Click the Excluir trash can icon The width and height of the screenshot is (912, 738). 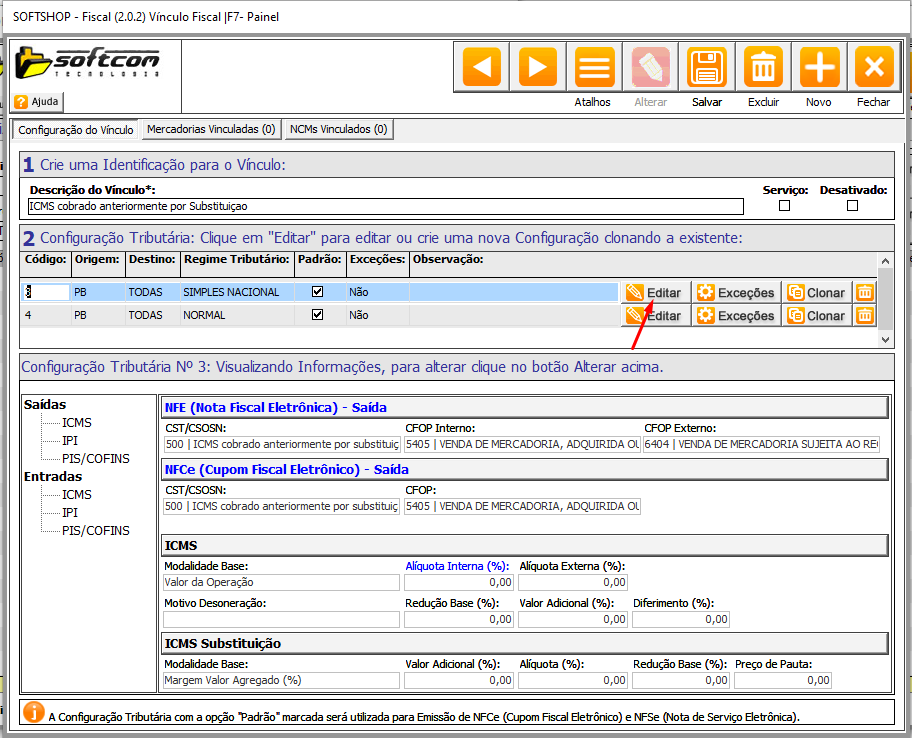click(763, 68)
